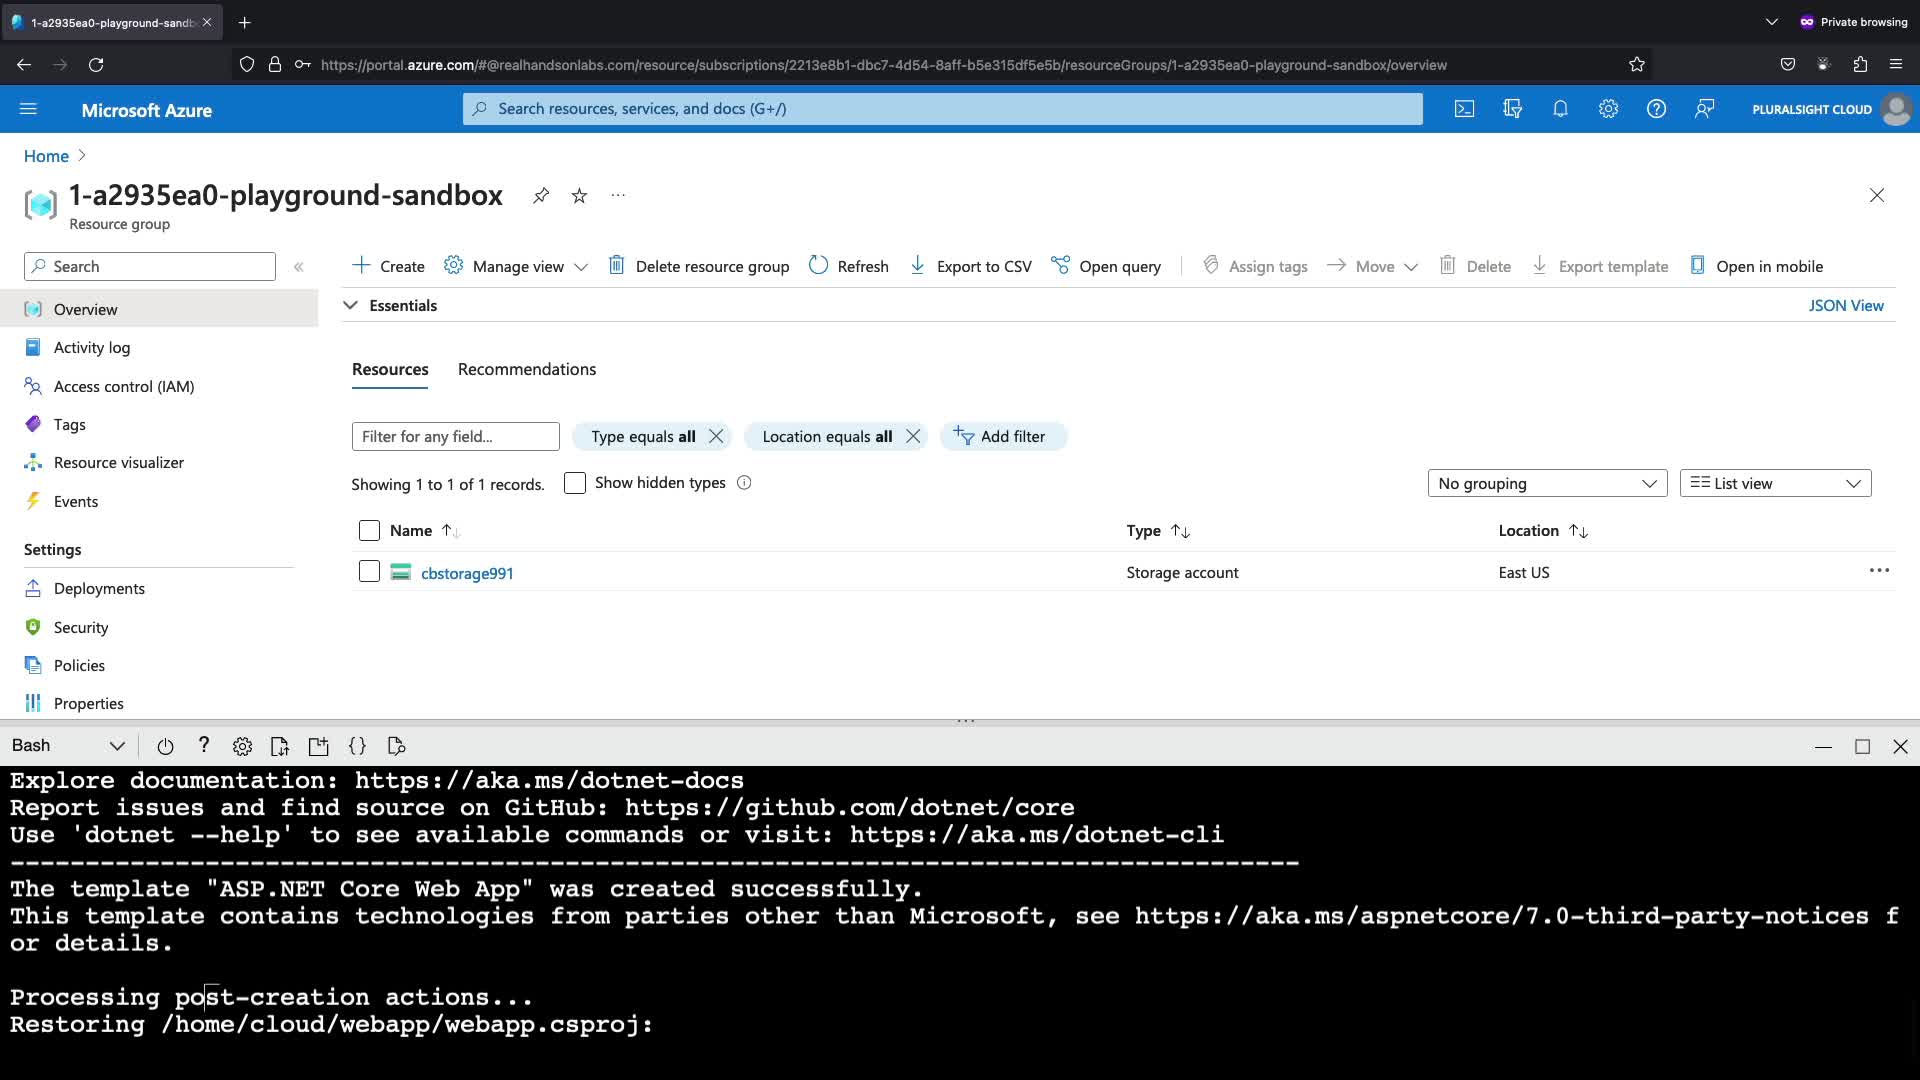Screen dimensions: 1920x1080
Task: Open the notifications bell
Action: pyautogui.click(x=1560, y=109)
